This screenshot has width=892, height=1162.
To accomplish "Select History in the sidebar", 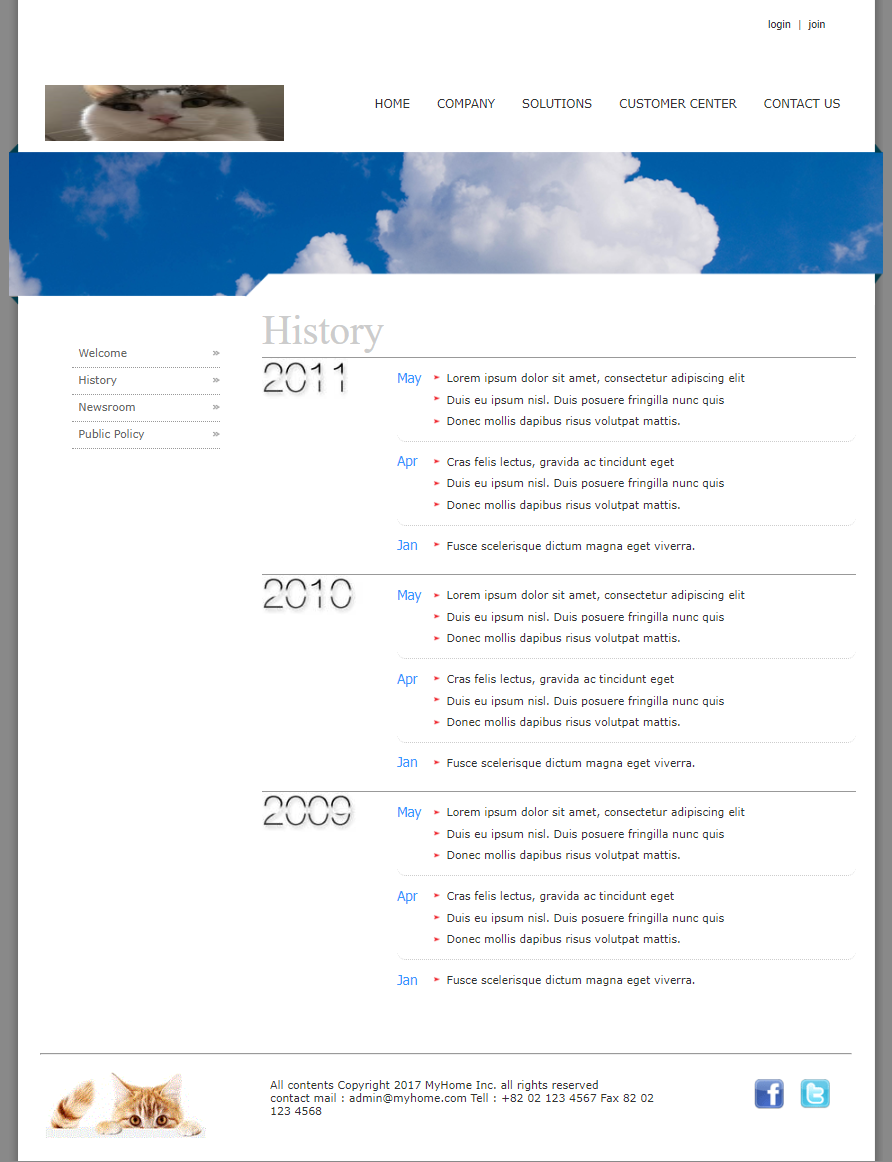I will [98, 380].
